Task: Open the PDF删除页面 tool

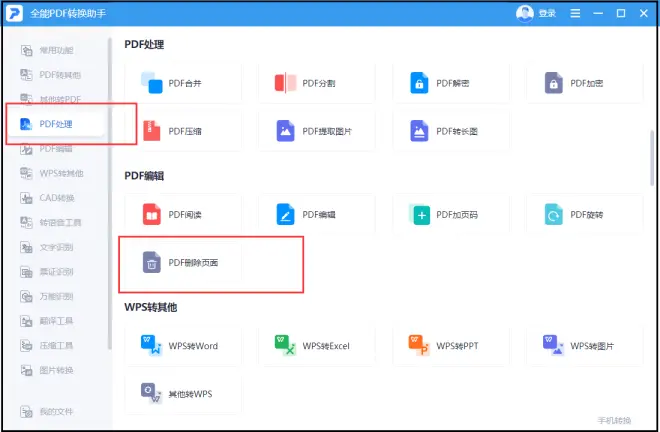Action: (183, 263)
